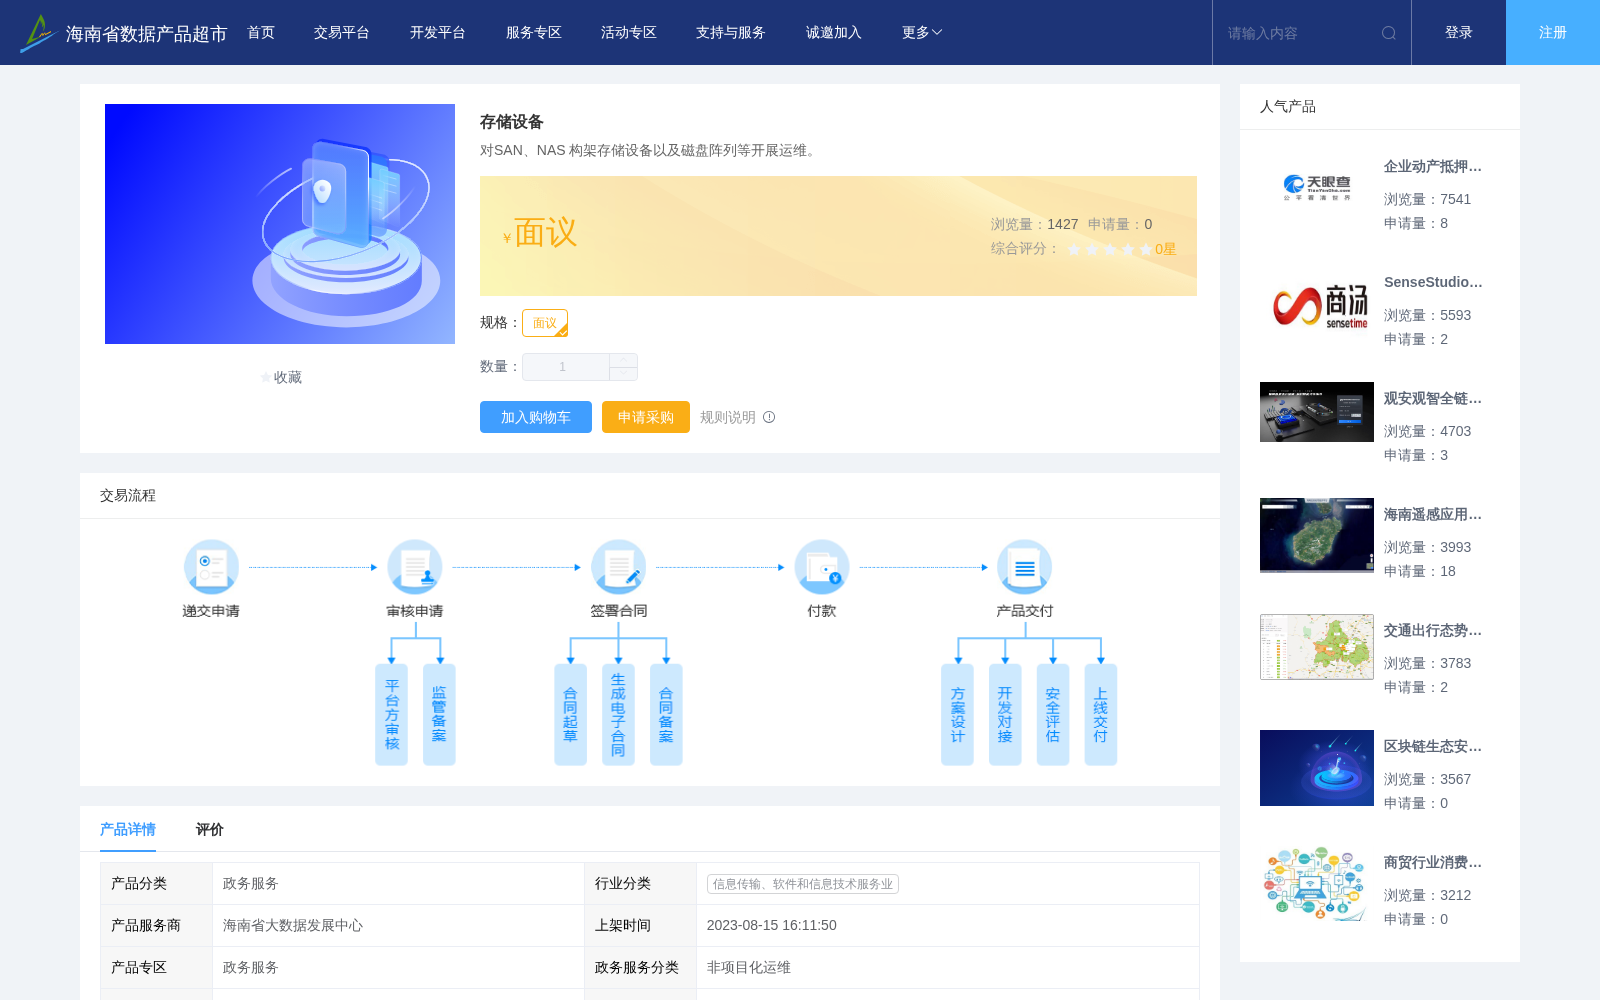This screenshot has width=1600, height=1000.
Task: Click the 存储设备 product image
Action: point(280,224)
